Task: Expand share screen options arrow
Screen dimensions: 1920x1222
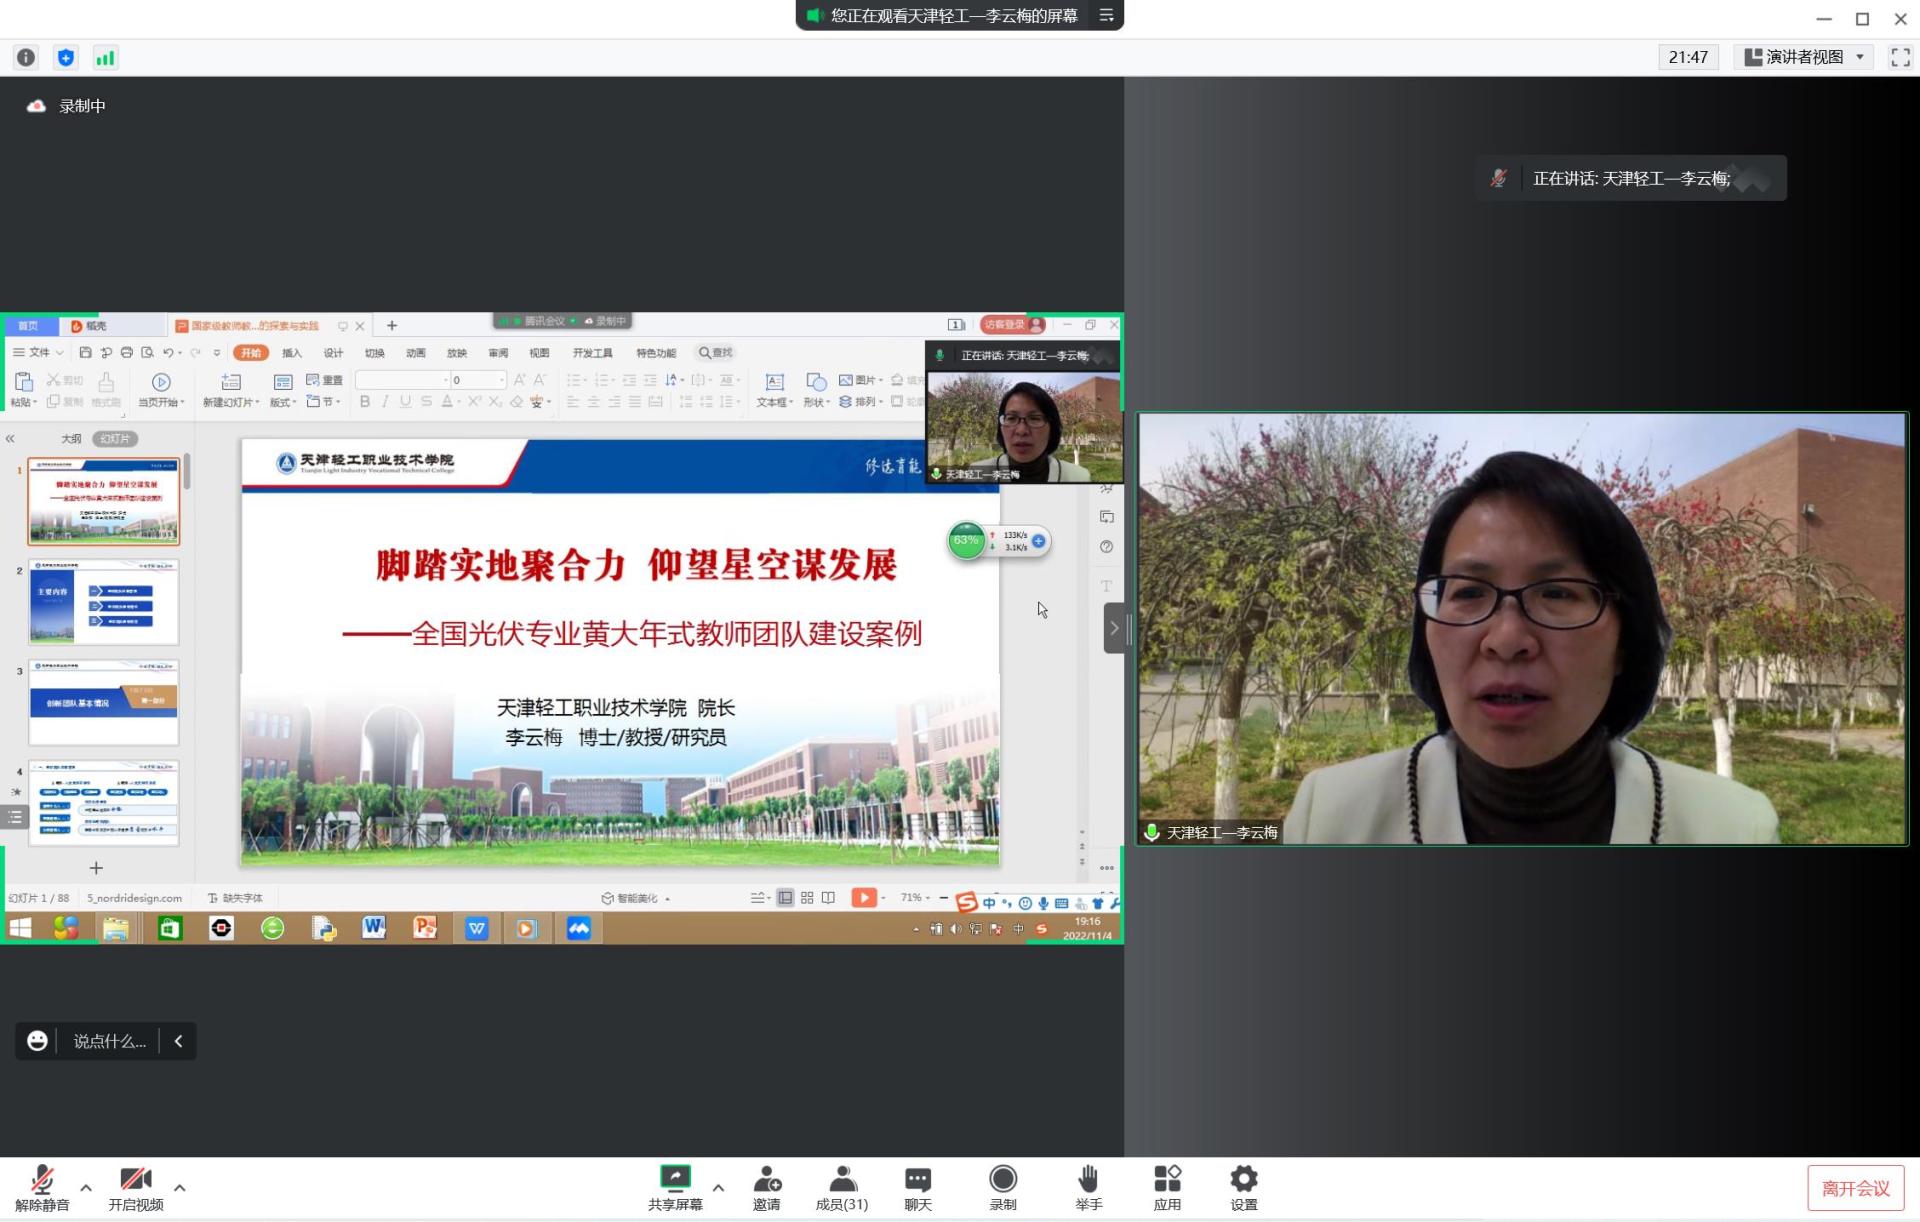Action: (x=718, y=1188)
